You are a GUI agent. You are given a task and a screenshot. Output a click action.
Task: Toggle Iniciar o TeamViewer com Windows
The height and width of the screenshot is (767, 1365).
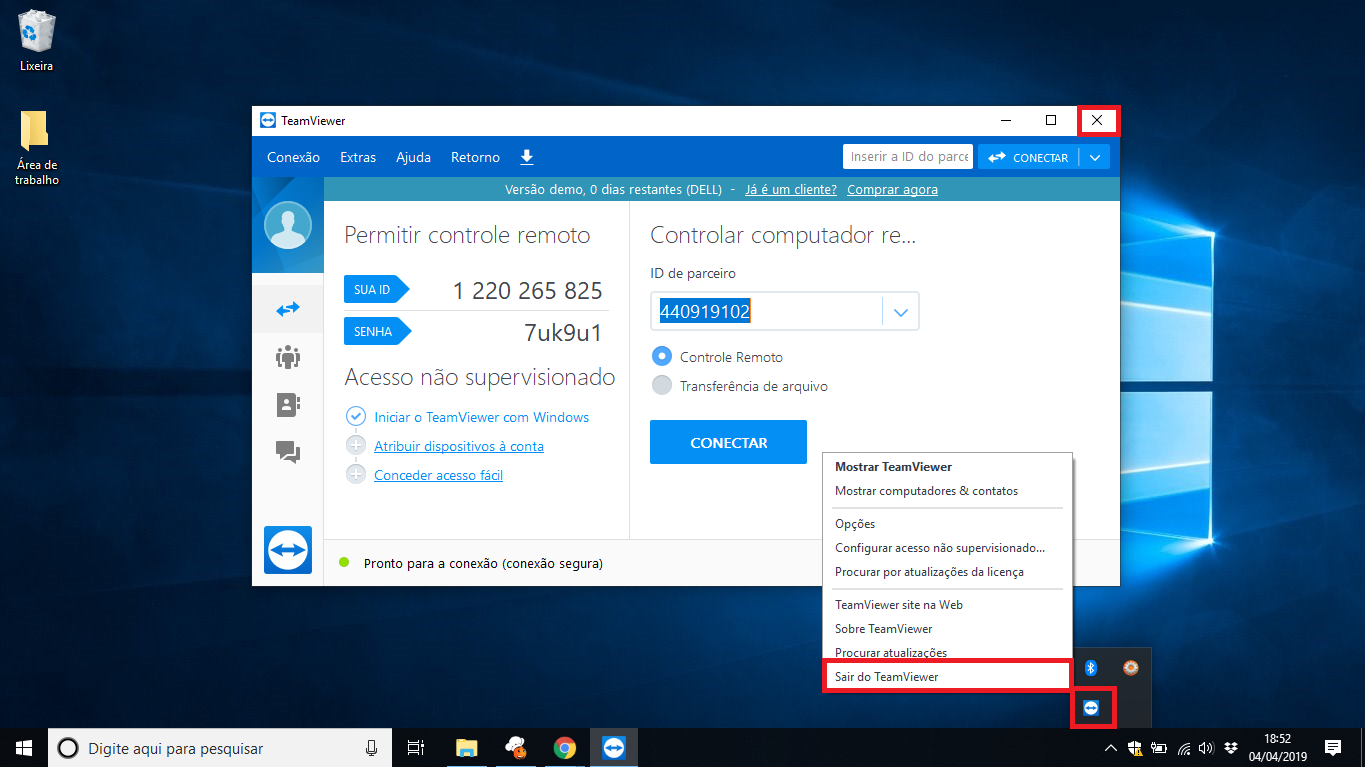[x=355, y=417]
